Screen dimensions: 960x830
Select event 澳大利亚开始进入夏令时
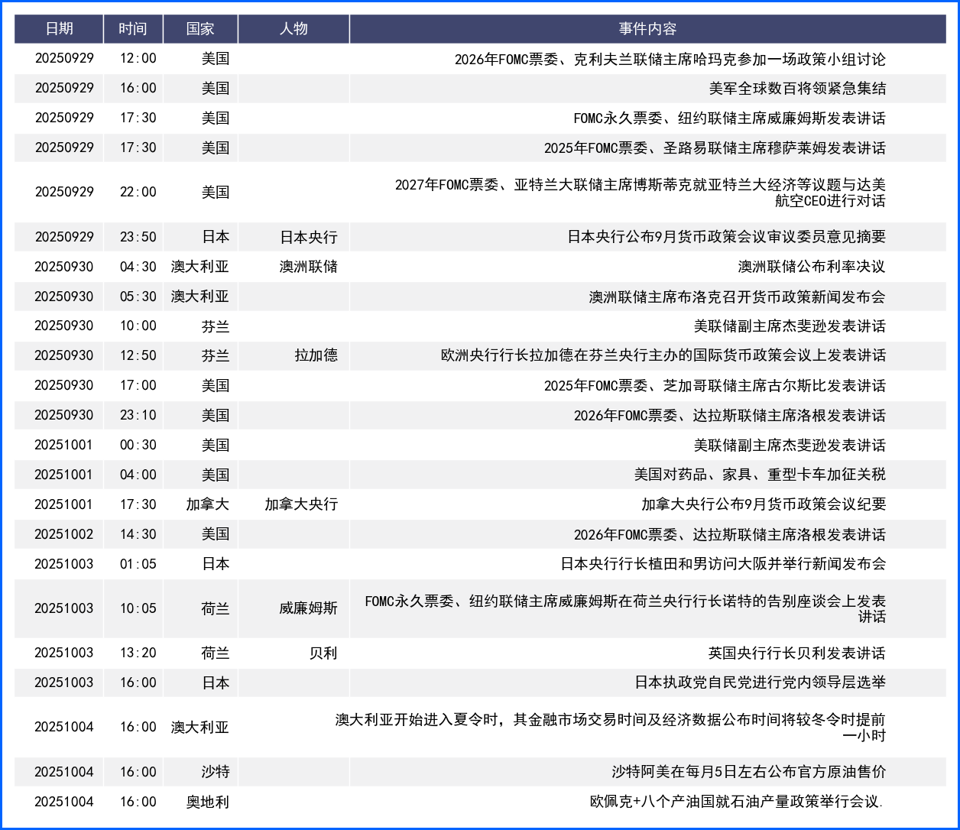(x=610, y=727)
